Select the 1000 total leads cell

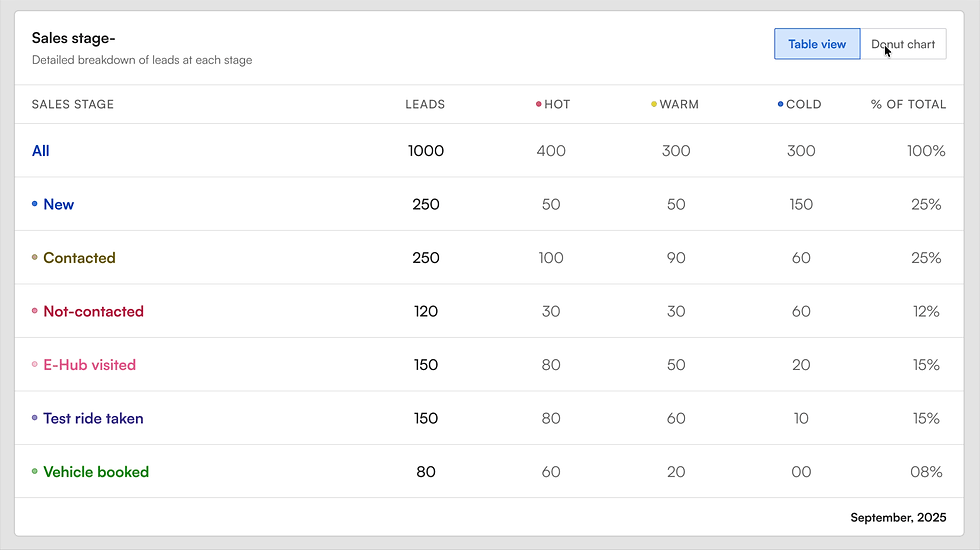(x=426, y=151)
